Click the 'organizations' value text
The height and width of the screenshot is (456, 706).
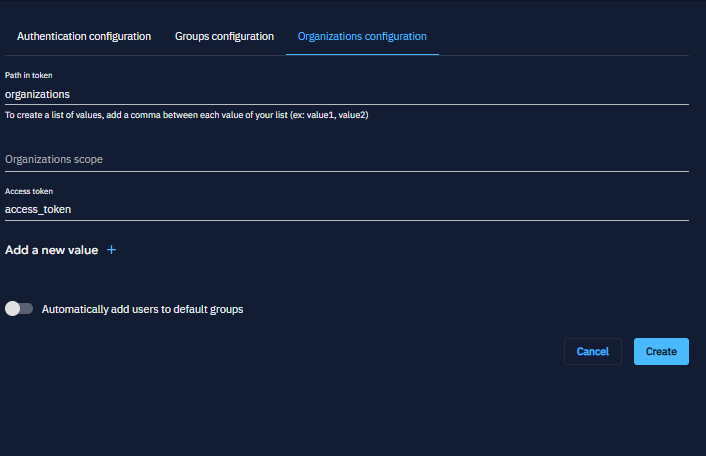[x=37, y=94]
